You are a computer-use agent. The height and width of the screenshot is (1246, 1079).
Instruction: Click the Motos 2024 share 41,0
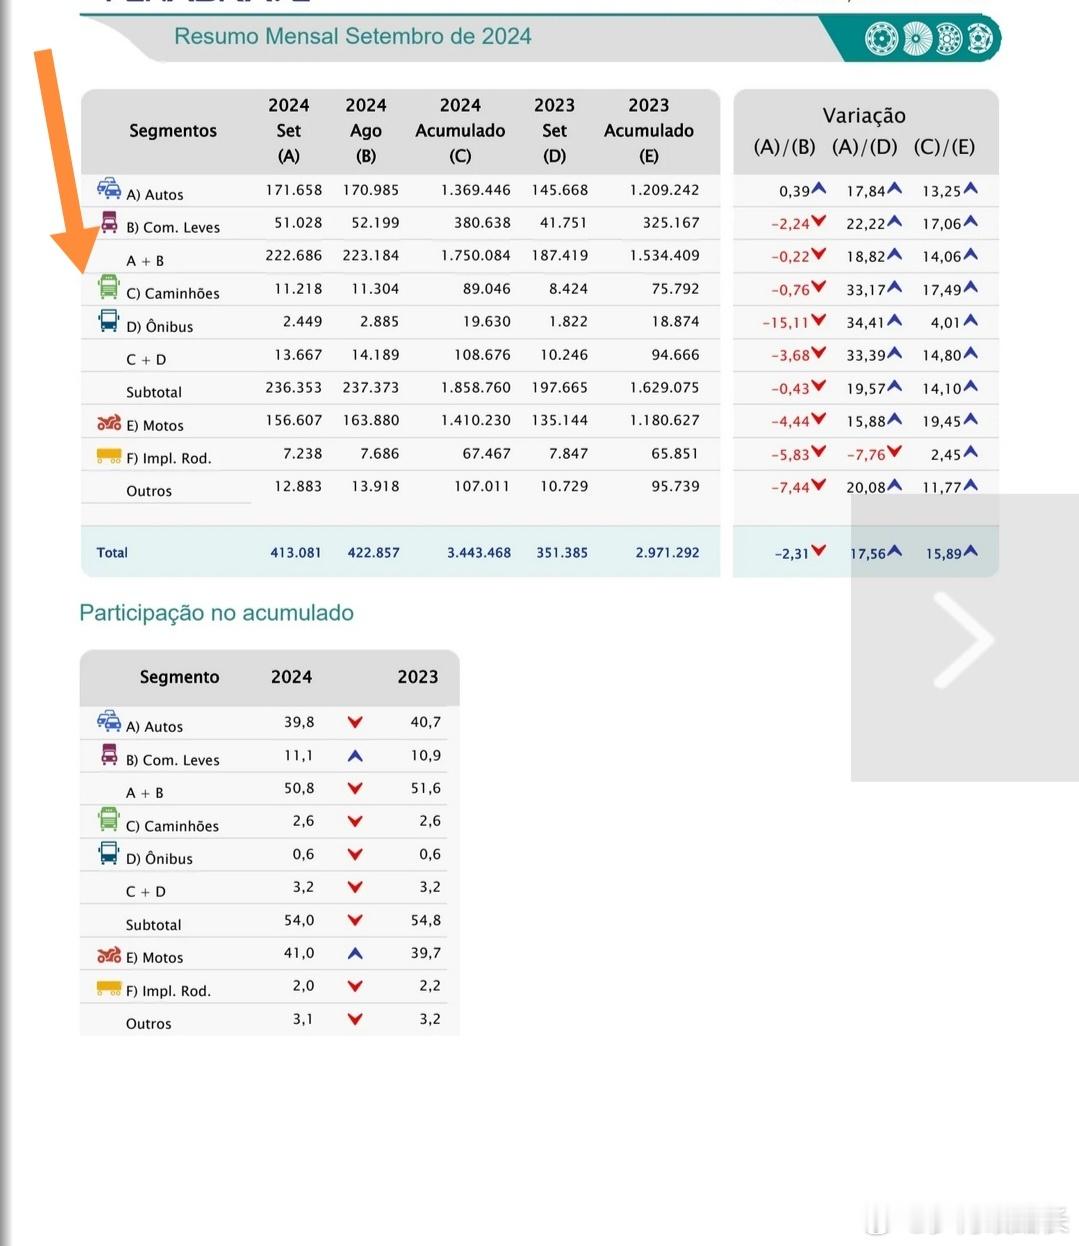pyautogui.click(x=299, y=954)
